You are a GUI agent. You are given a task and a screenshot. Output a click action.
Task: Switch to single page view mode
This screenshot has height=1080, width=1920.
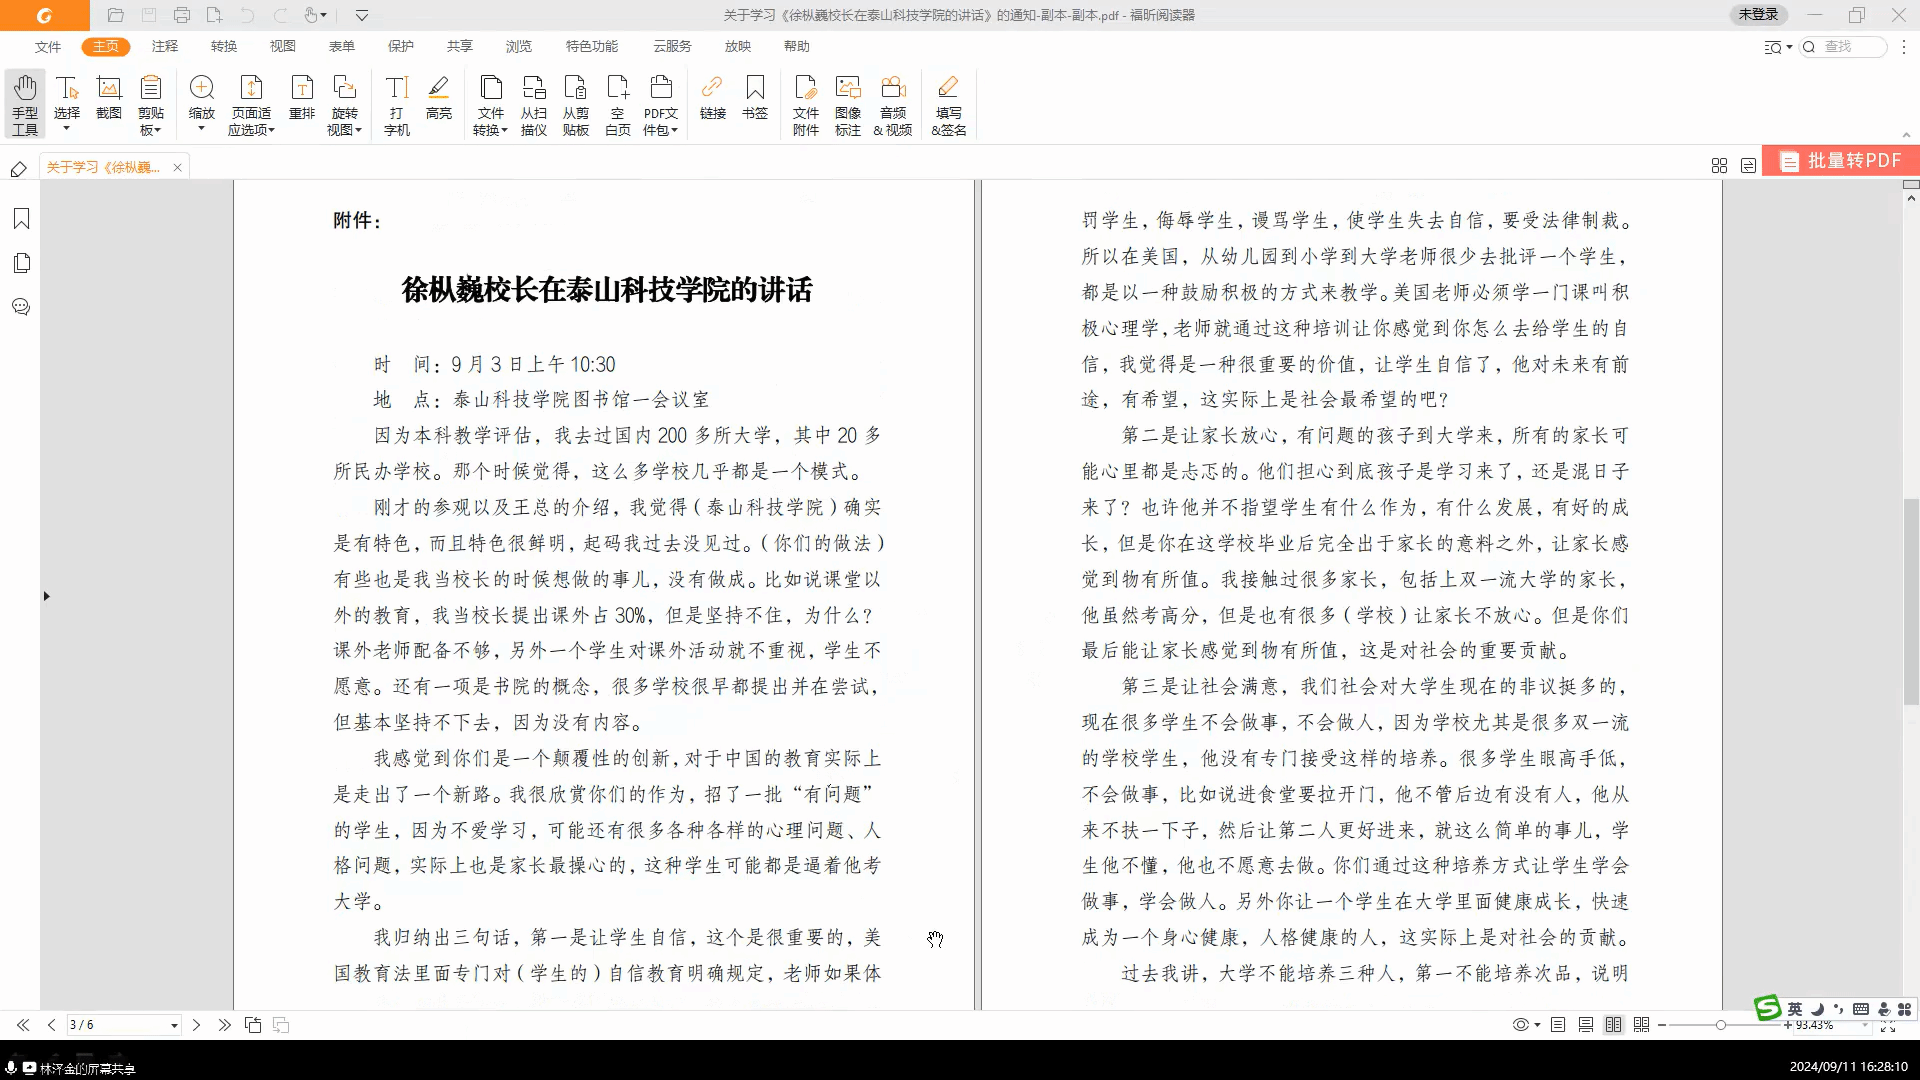(x=1558, y=1025)
